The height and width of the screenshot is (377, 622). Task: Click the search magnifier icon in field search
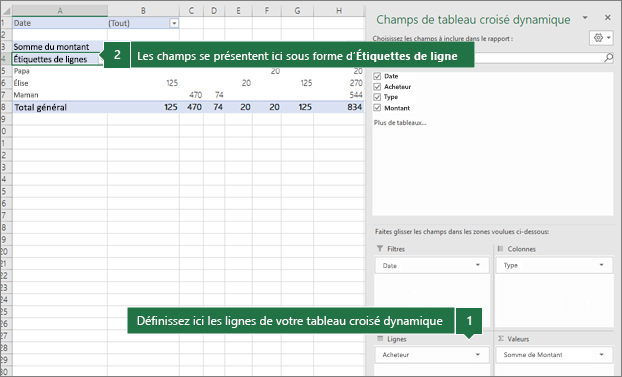click(x=608, y=58)
